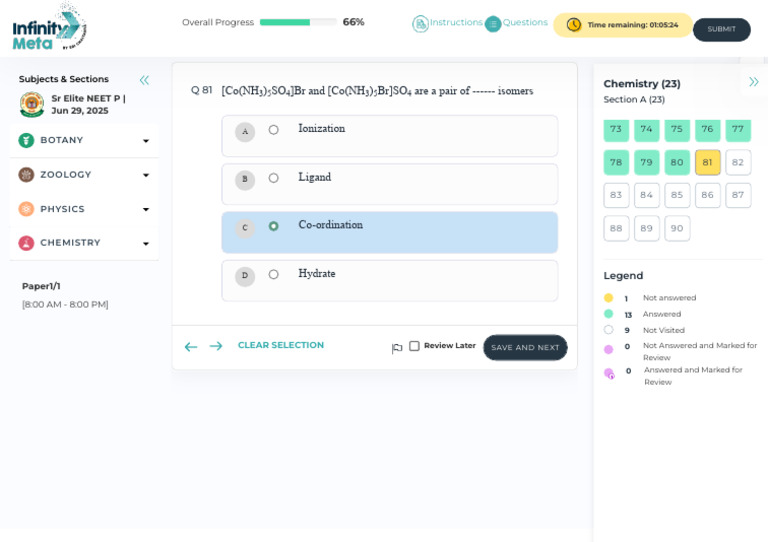Jump to question 88

616,228
